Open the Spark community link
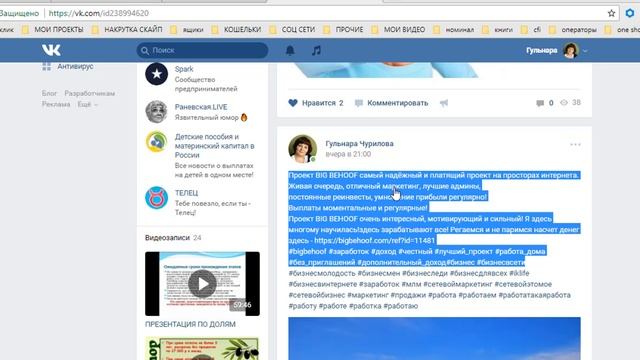Screen dimensions: 640x360 click(x=184, y=69)
